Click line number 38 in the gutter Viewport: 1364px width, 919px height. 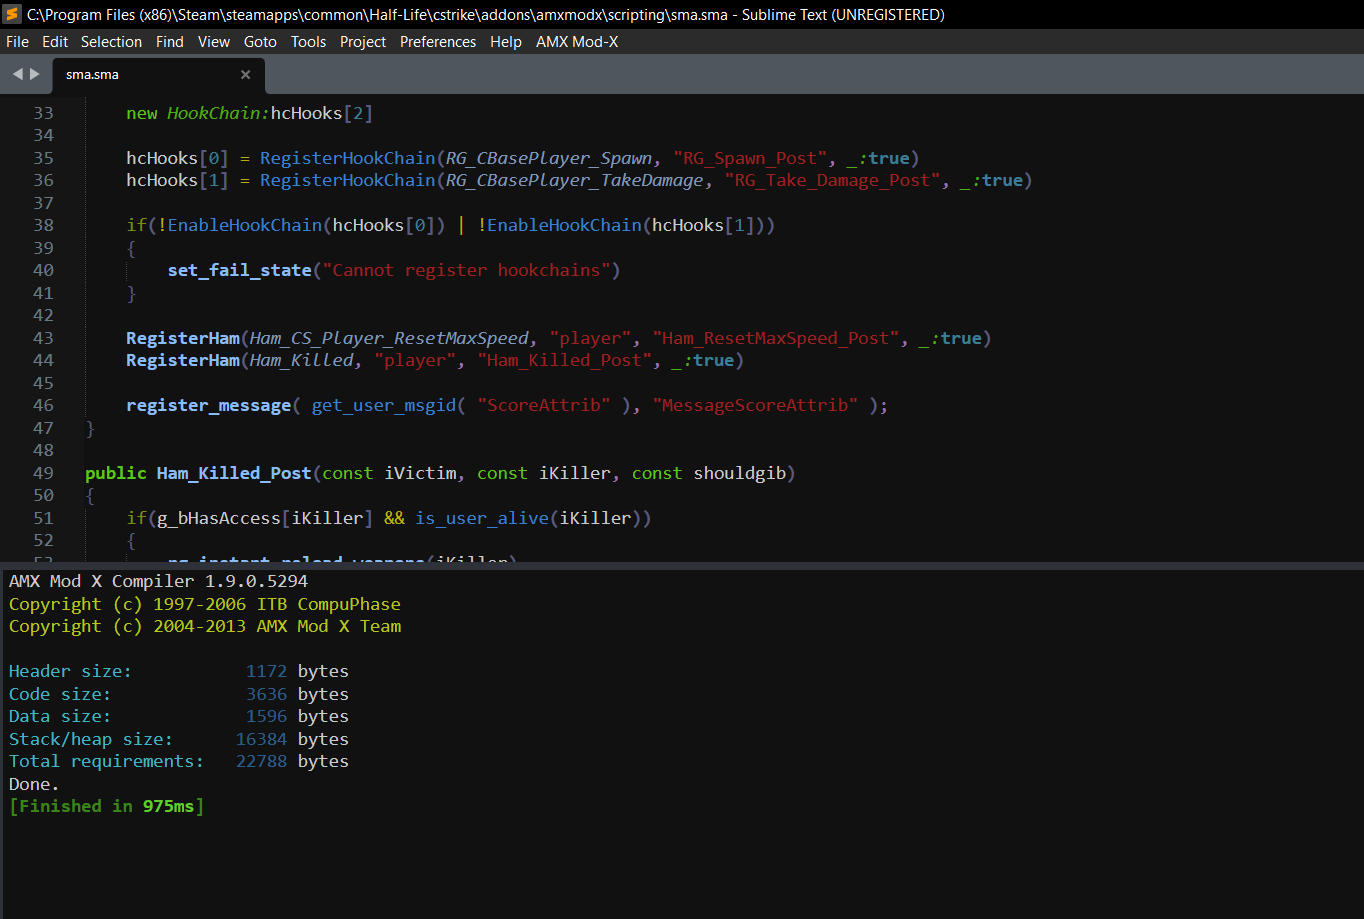pyautogui.click(x=43, y=225)
